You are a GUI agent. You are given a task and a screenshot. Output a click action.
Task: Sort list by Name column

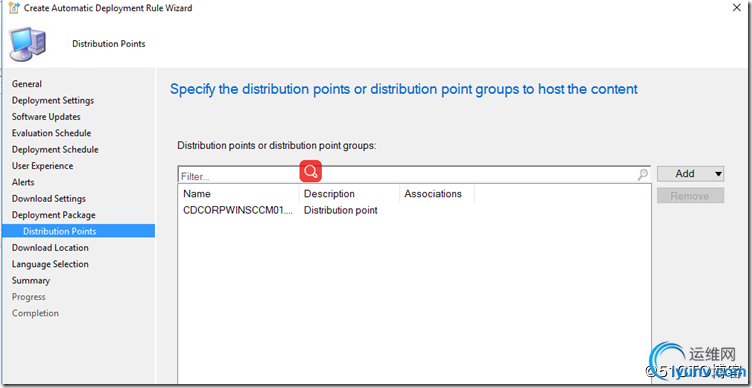[x=239, y=194]
